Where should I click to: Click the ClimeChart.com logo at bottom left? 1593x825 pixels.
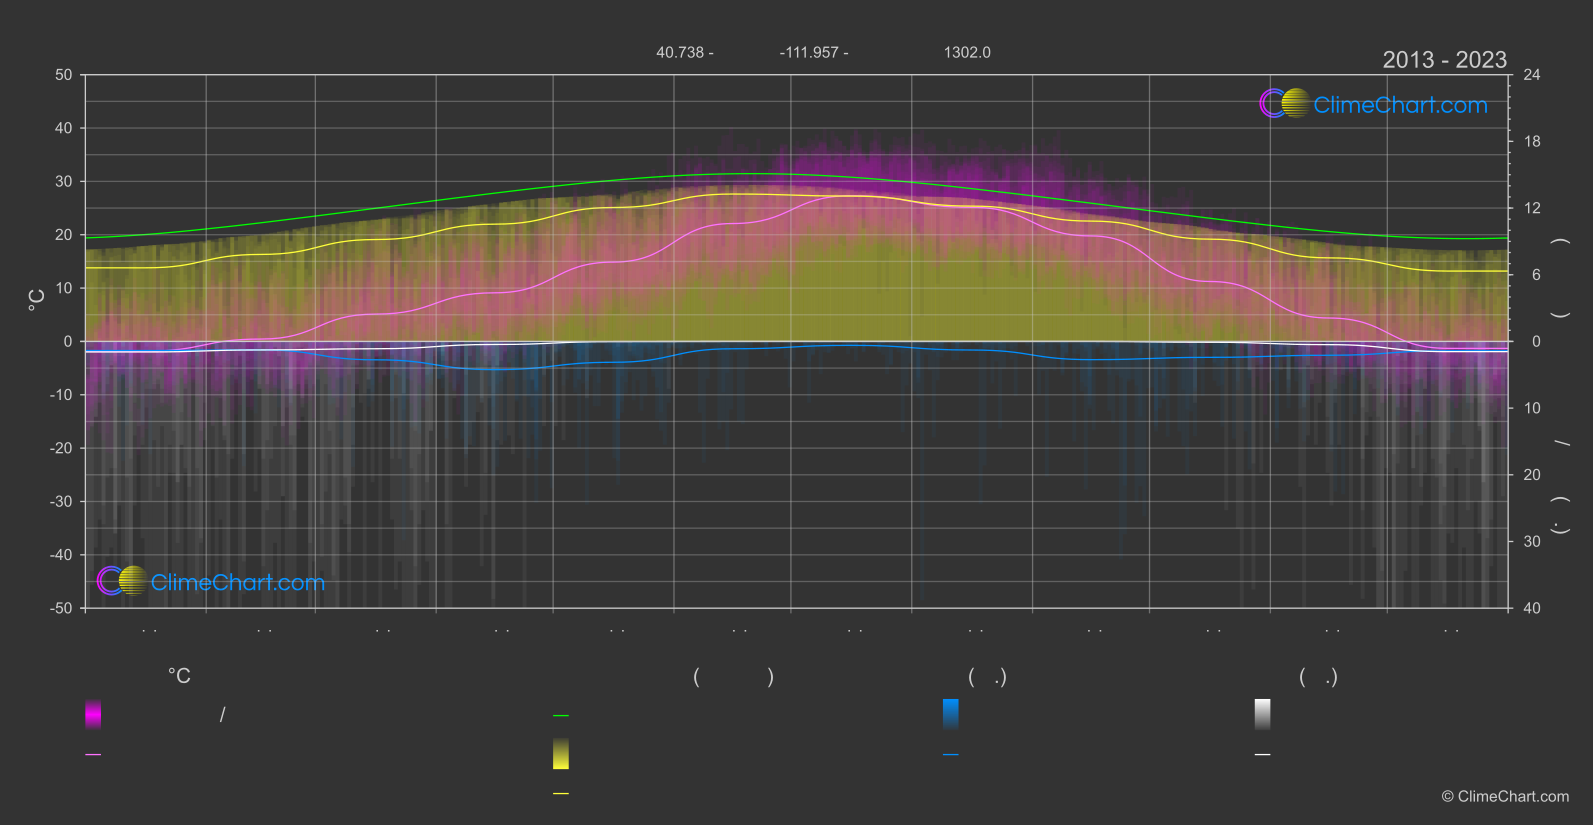[211, 581]
